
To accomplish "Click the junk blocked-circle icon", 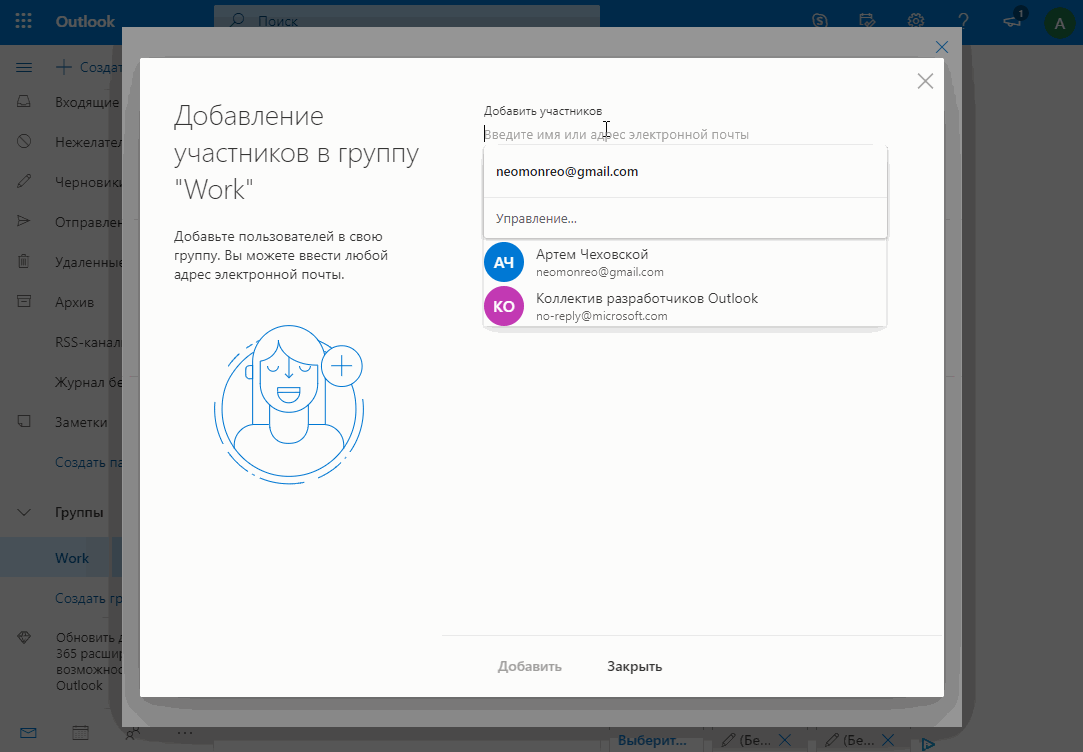I will [23, 142].
